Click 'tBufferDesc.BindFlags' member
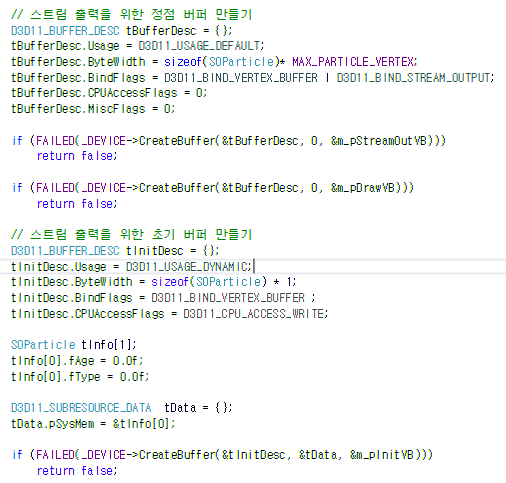This screenshot has height=483, width=506. [x=78, y=78]
